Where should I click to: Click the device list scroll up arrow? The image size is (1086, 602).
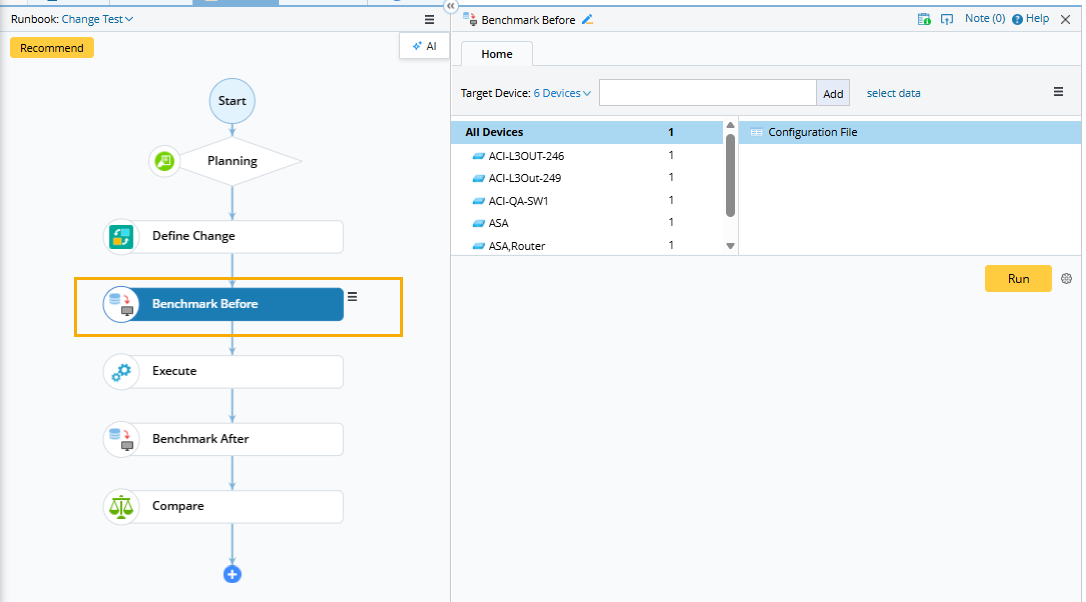(730, 125)
